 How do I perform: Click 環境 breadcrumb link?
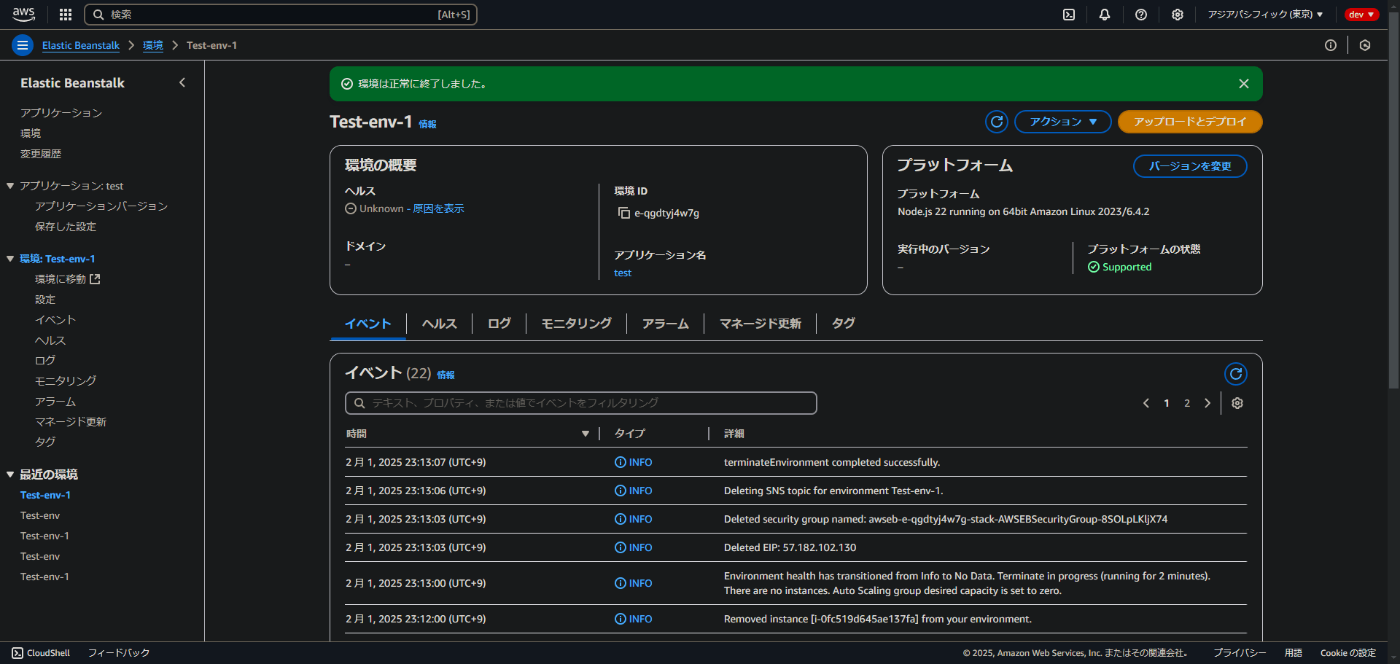(153, 46)
